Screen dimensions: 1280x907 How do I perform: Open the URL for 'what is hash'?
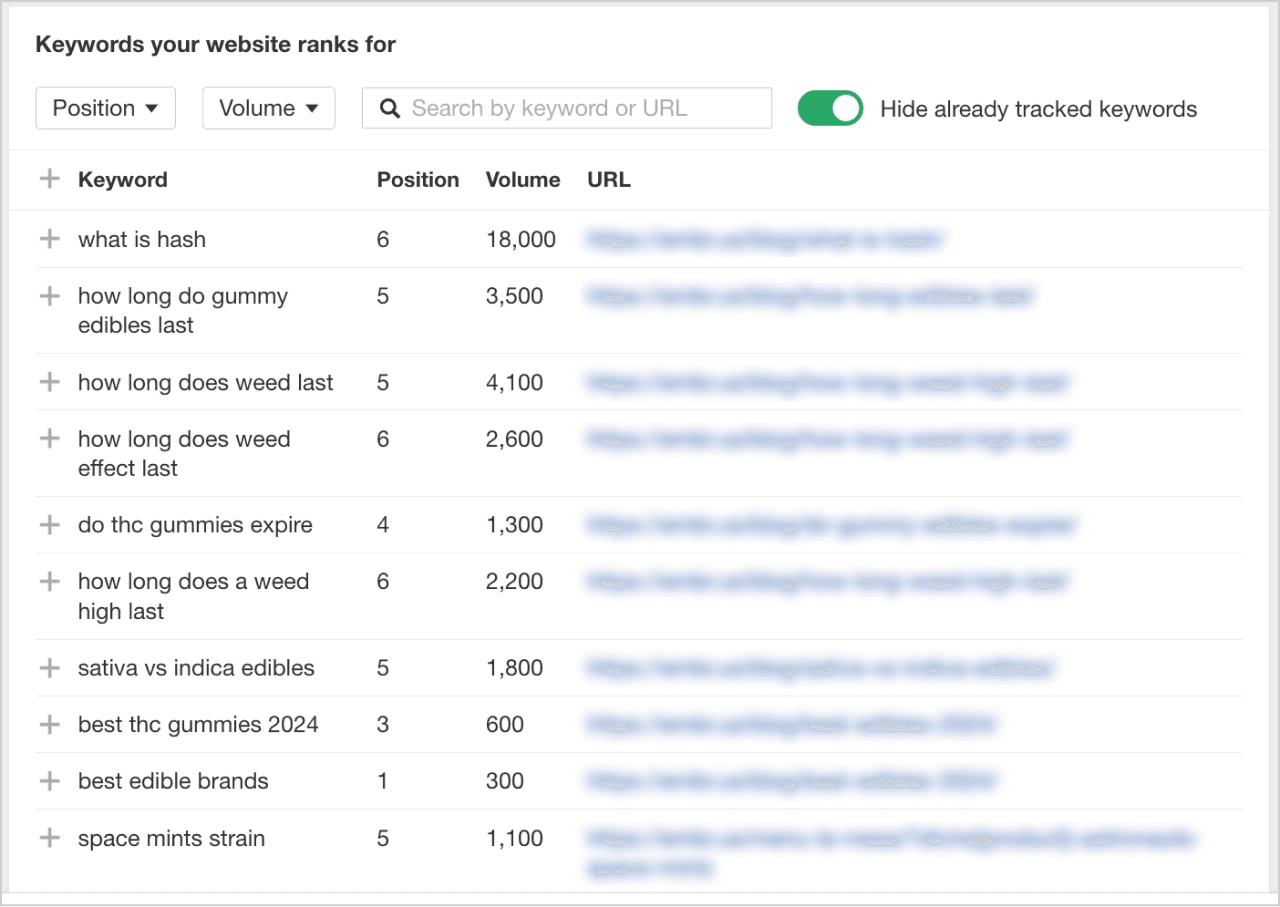(x=764, y=239)
